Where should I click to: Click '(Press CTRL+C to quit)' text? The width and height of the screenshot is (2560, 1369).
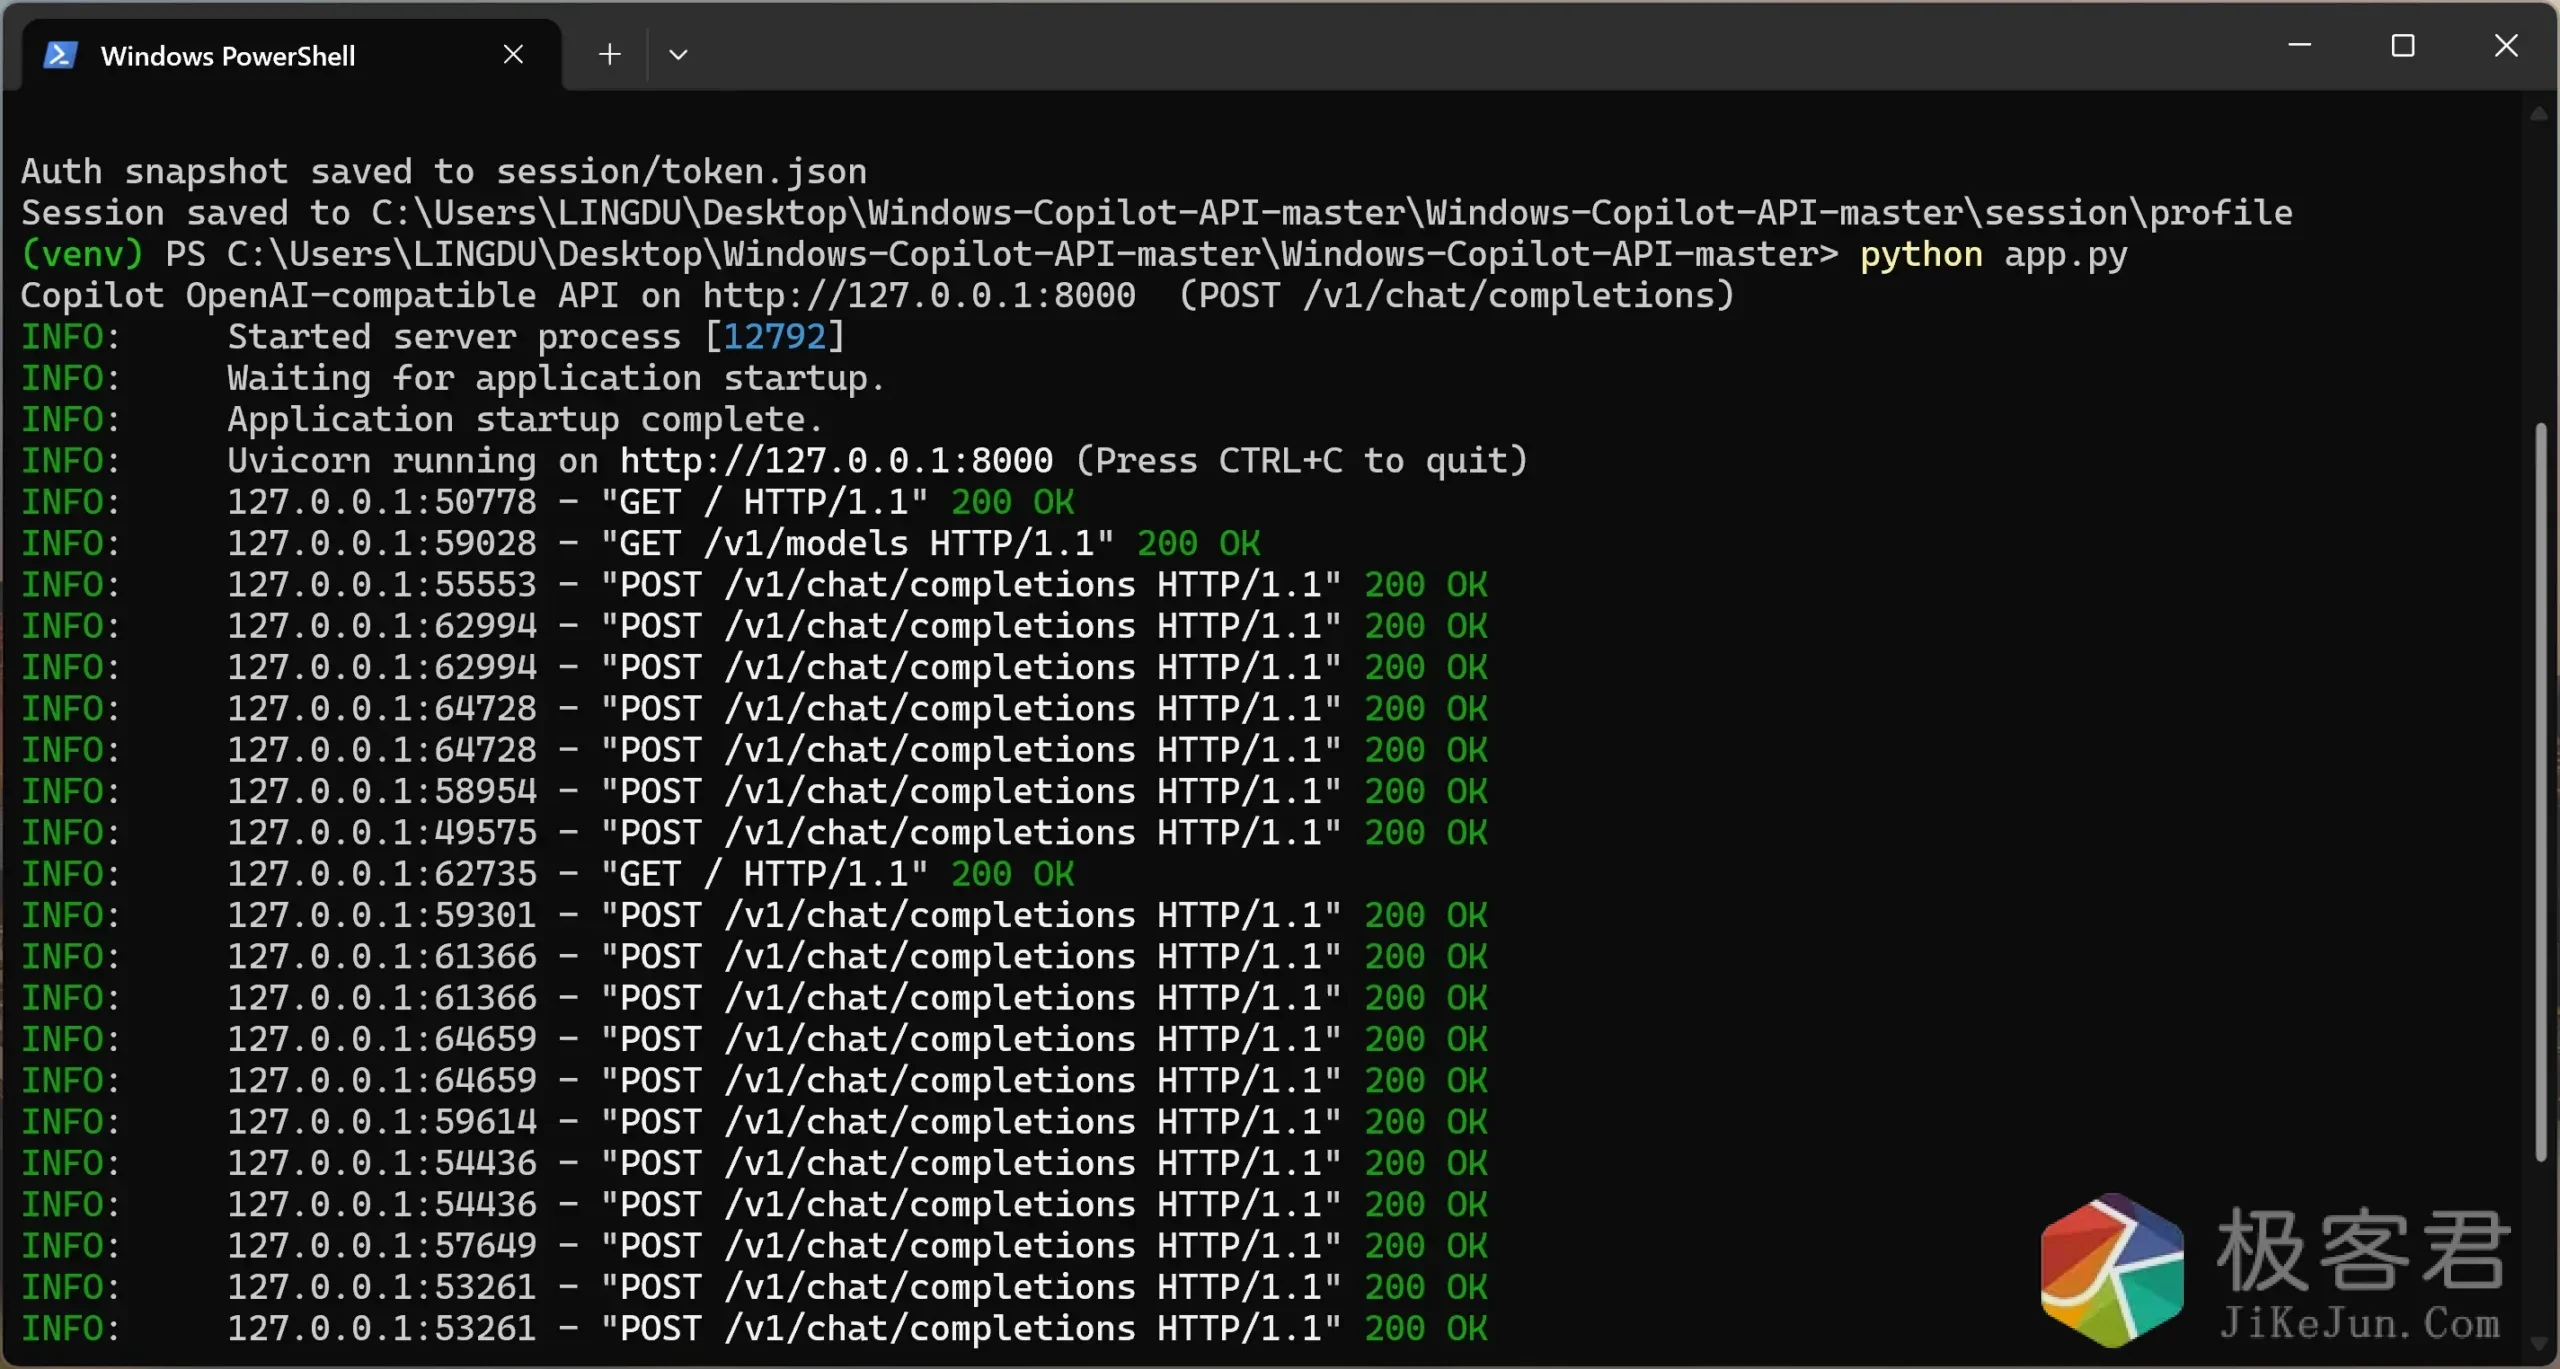(1302, 461)
